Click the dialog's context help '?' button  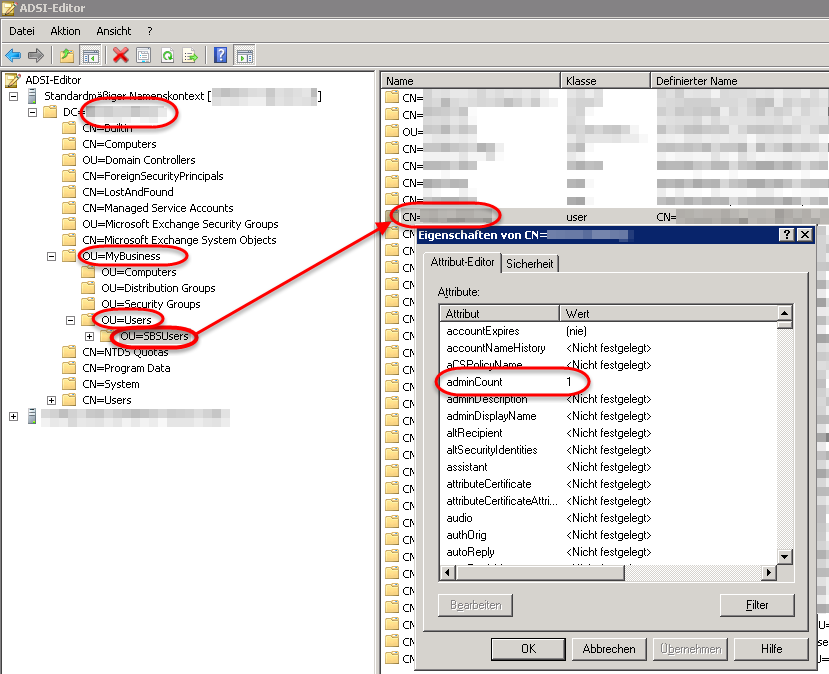787,234
